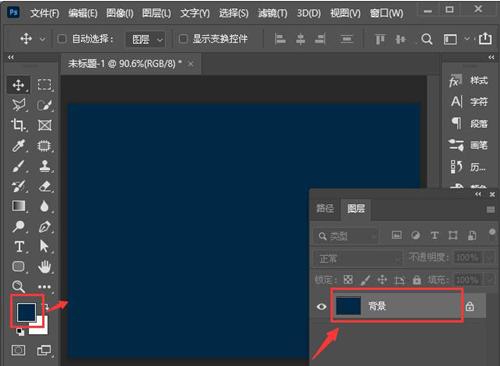Screen dimensions: 500x366
Task: Change screen mode icon
Action: point(44,350)
